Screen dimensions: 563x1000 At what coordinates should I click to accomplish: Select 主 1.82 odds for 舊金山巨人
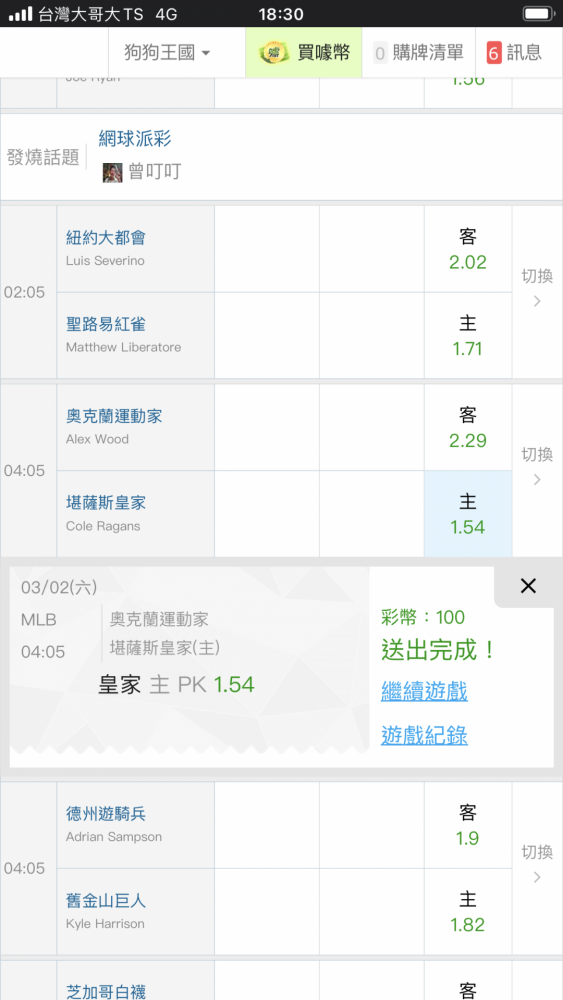[x=467, y=912]
